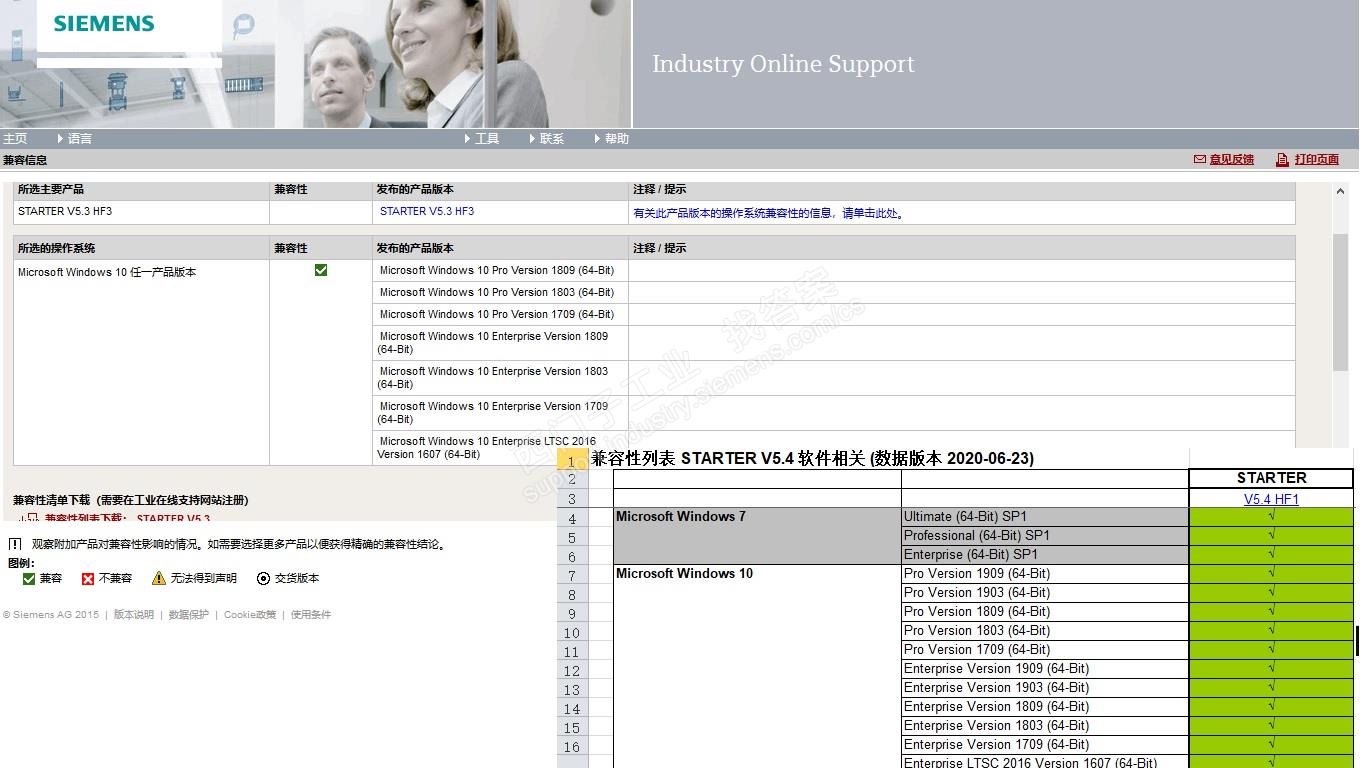Click the Windows 10 Enterprise Version 1809 web table row
The height and width of the screenshot is (768, 1366).
pyautogui.click(x=833, y=343)
